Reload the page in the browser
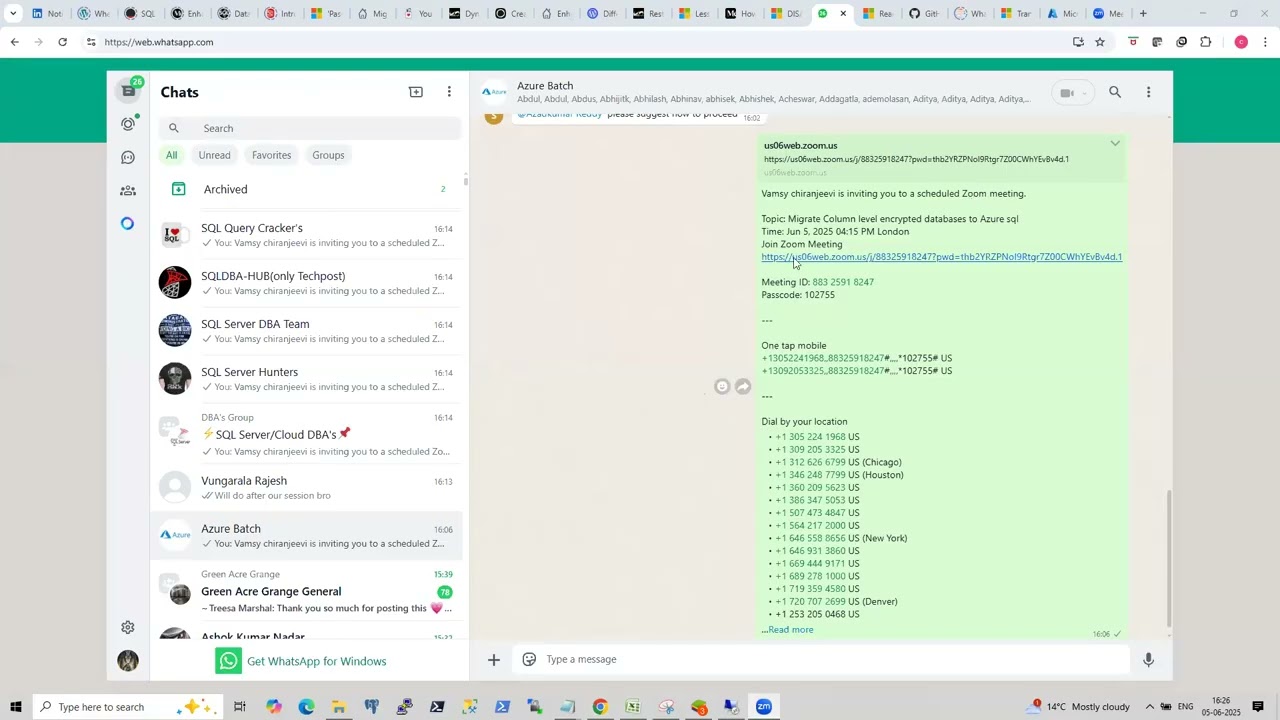The height and width of the screenshot is (720, 1280). point(63,42)
